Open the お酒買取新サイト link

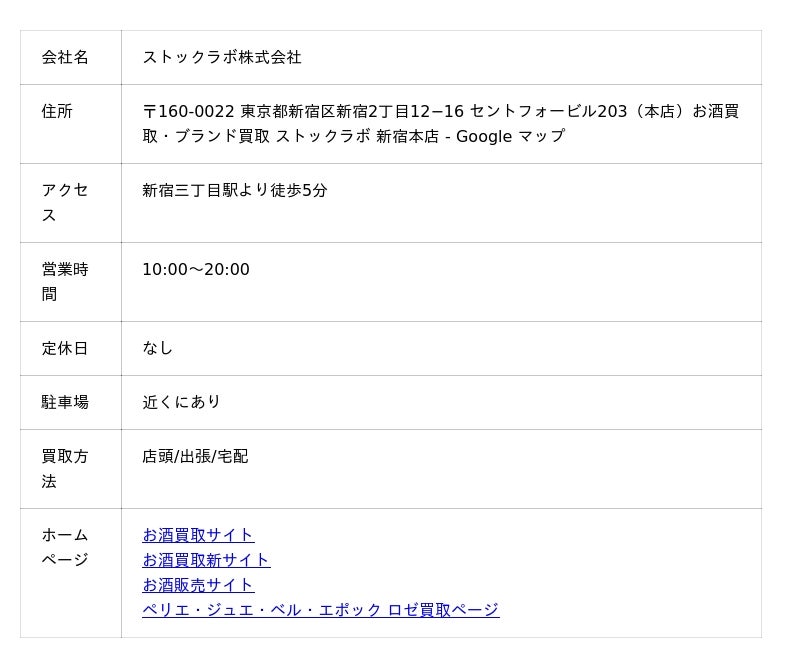[206, 560]
